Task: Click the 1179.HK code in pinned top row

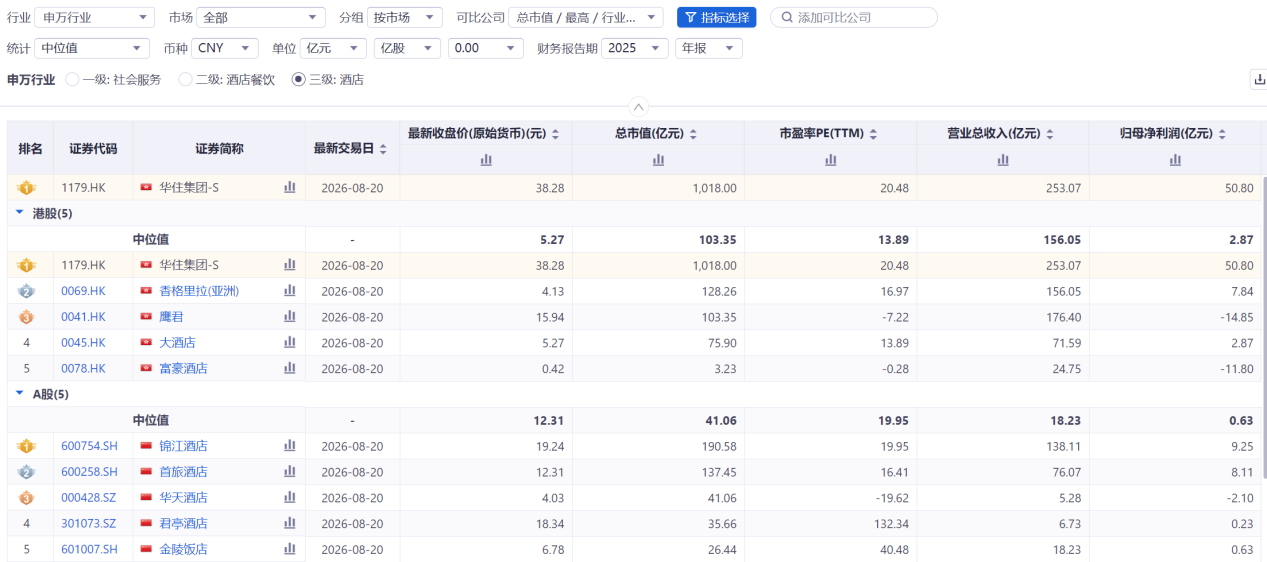Action: coord(83,187)
